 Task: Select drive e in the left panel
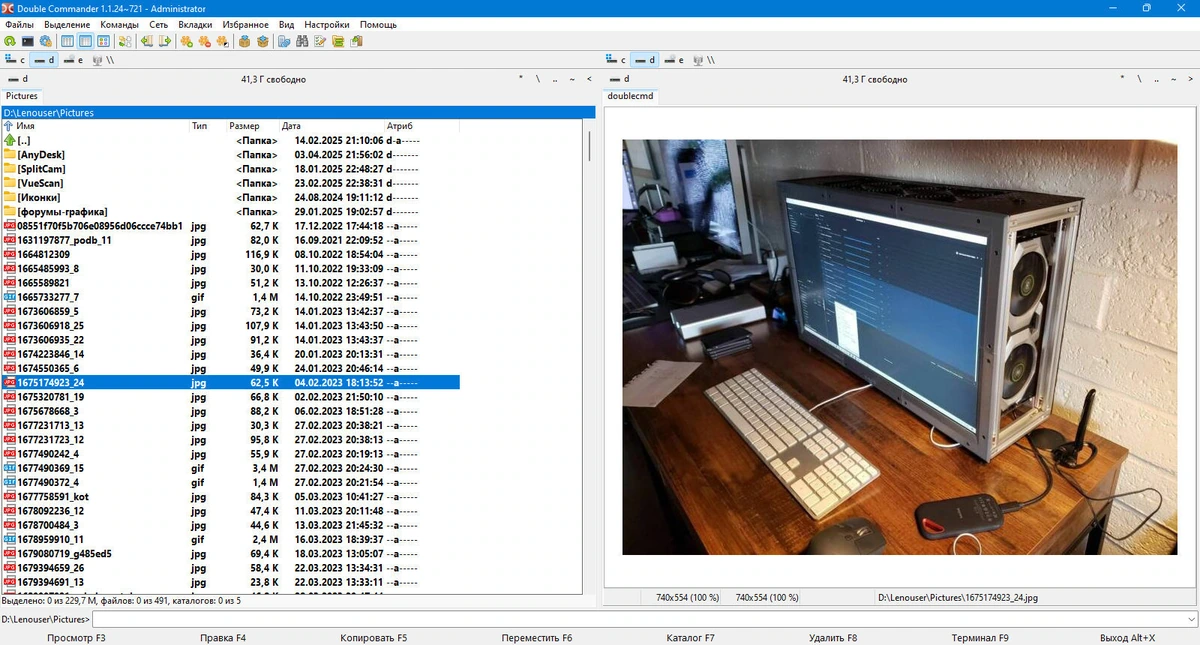pyautogui.click(x=73, y=60)
